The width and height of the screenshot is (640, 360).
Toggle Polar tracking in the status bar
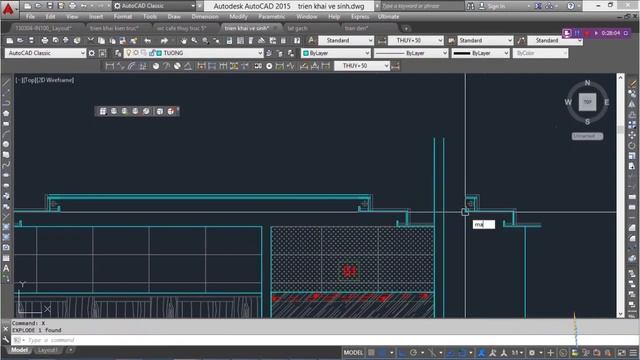[x=413, y=353]
